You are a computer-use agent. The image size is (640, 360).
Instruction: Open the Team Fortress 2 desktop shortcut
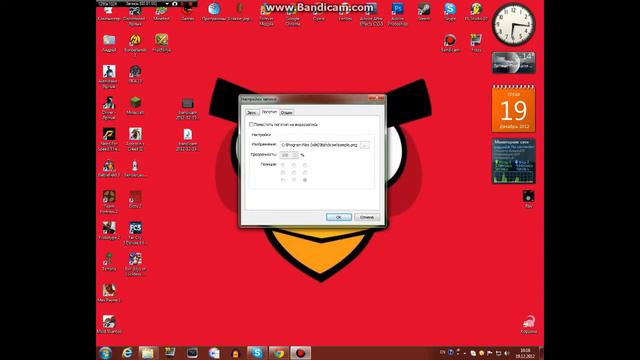click(x=109, y=202)
